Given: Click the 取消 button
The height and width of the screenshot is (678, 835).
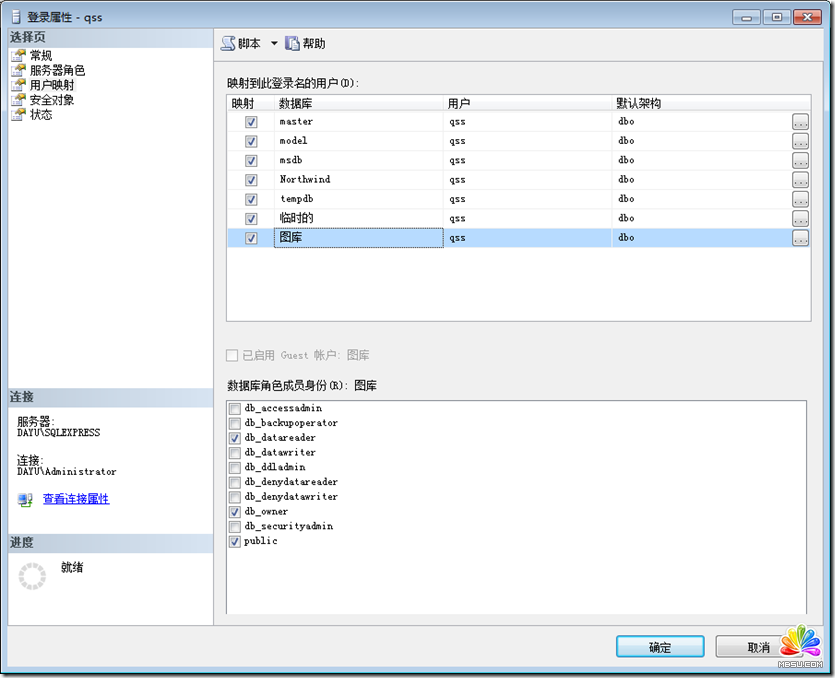Looking at the screenshot, I should (758, 647).
